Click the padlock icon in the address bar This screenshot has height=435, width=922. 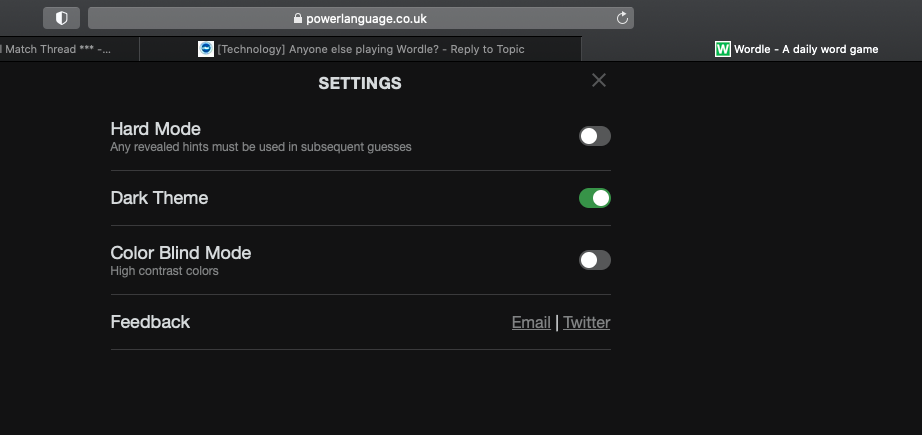point(298,18)
